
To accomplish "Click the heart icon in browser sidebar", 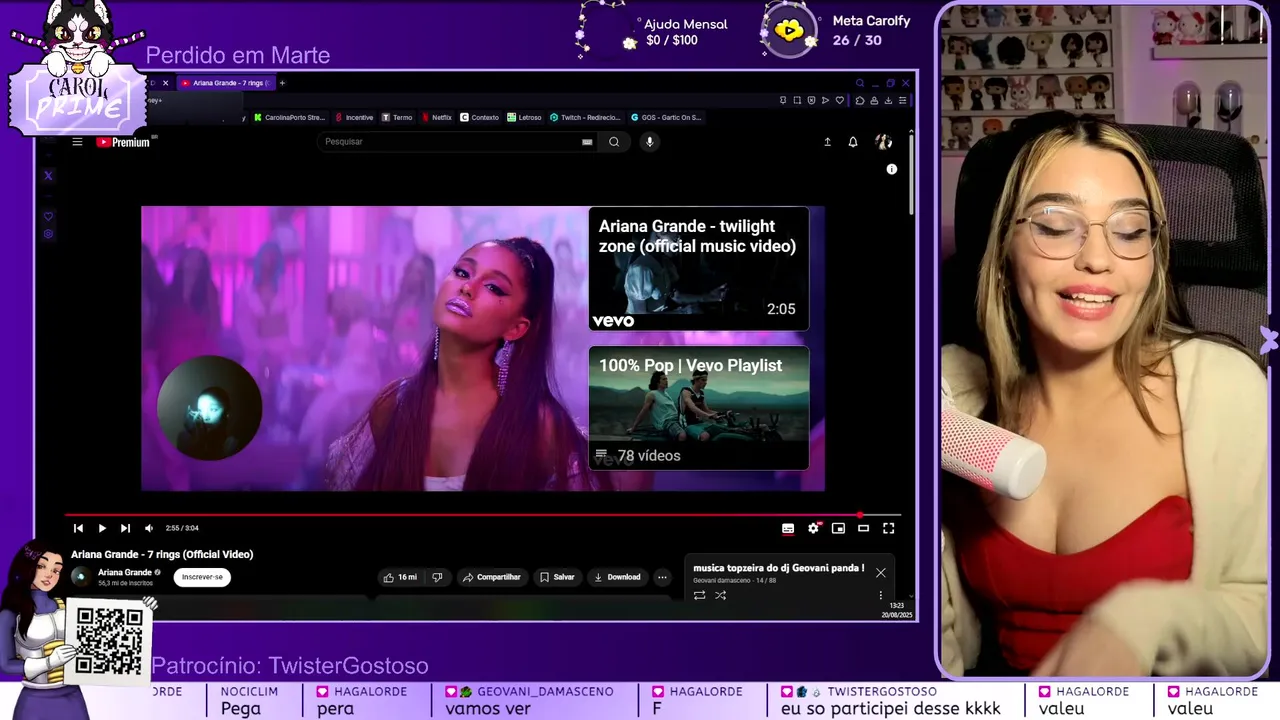I will click(x=48, y=216).
